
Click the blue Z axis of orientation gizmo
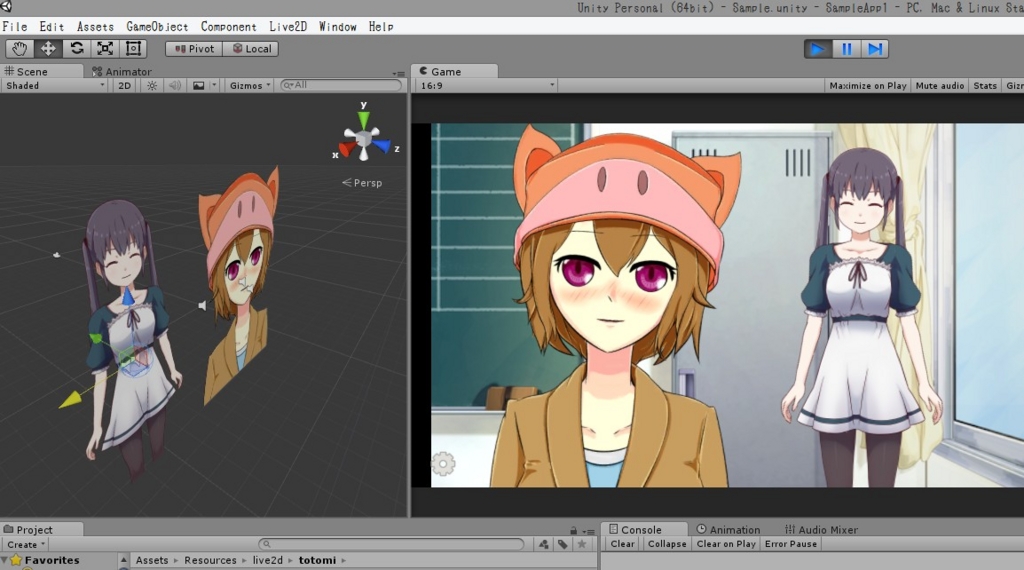[x=383, y=146]
